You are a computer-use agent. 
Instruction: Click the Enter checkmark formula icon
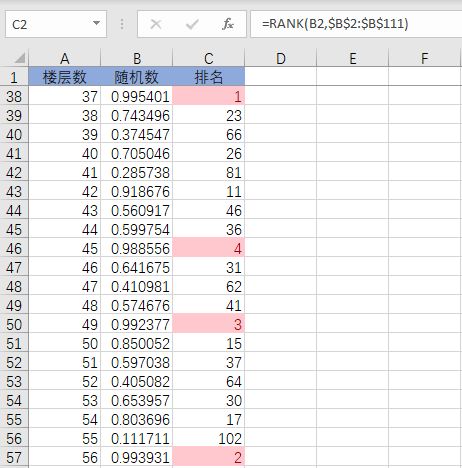192,24
